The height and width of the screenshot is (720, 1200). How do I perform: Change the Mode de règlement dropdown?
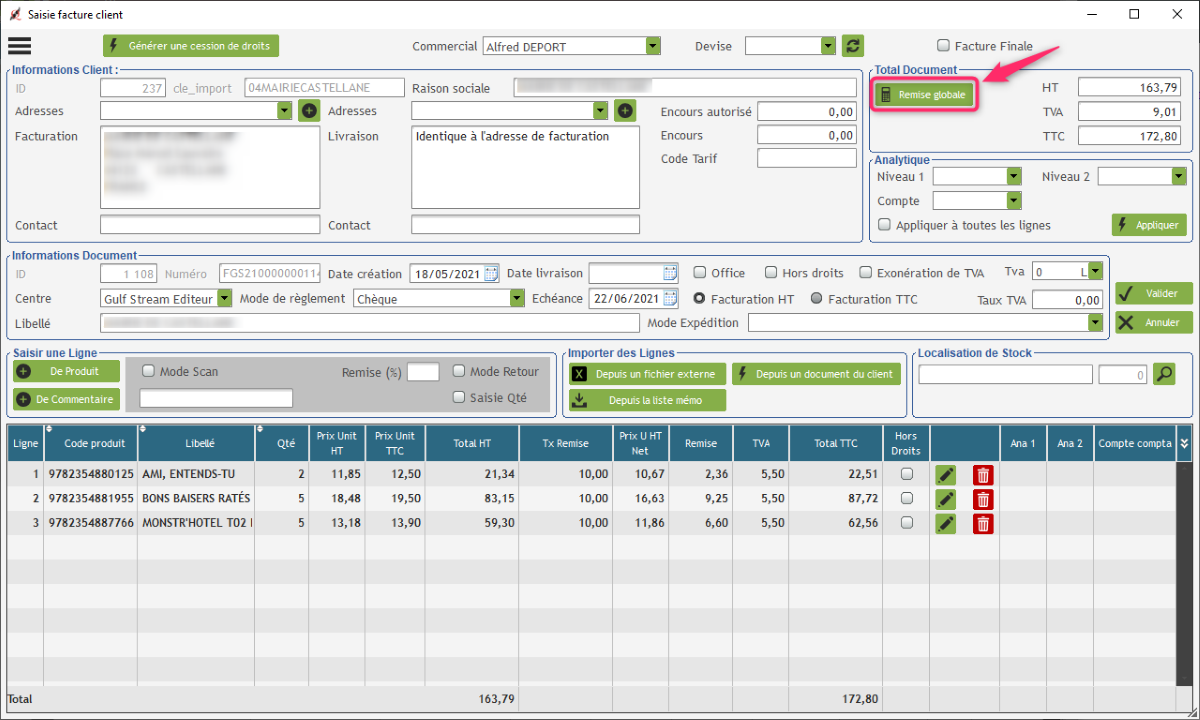[517, 298]
